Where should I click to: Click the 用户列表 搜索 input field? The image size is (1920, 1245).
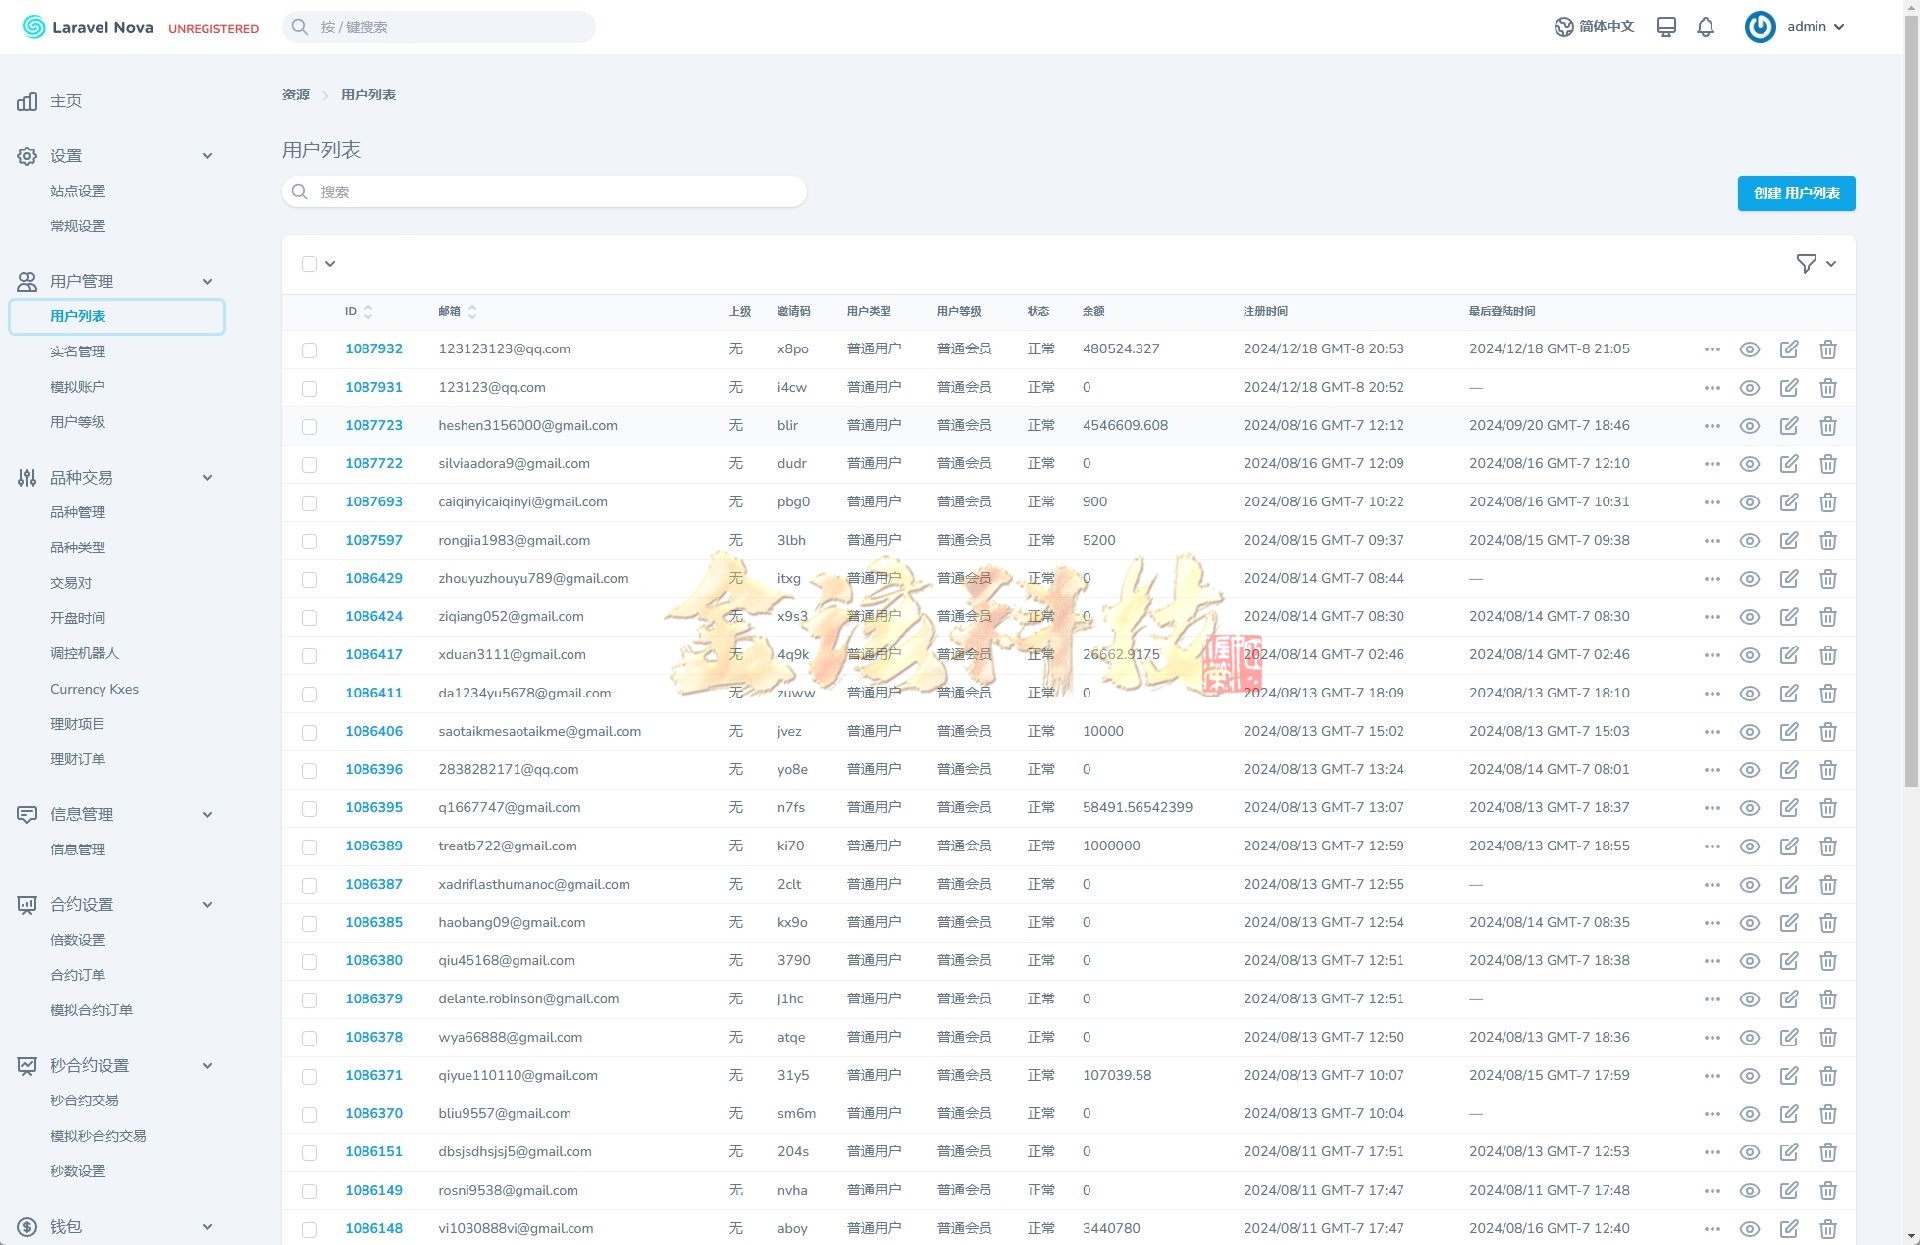(x=545, y=192)
